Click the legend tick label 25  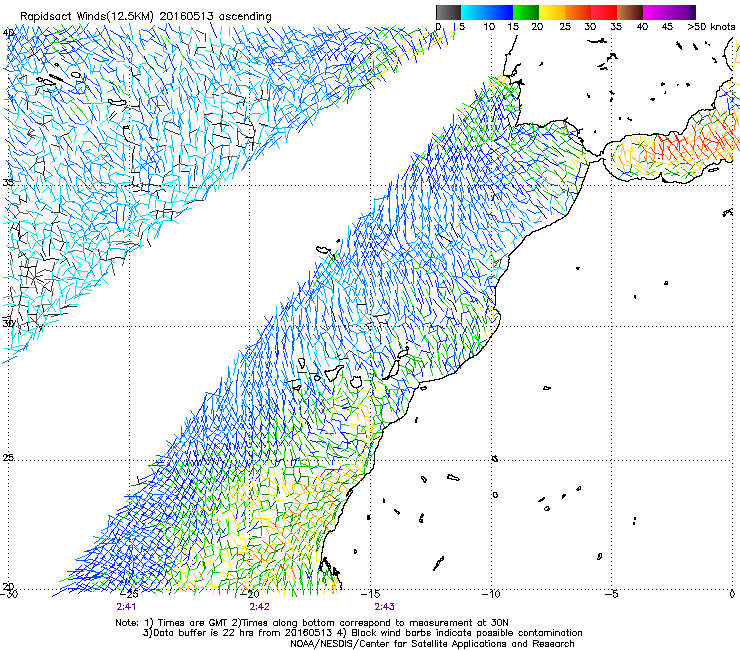(565, 27)
